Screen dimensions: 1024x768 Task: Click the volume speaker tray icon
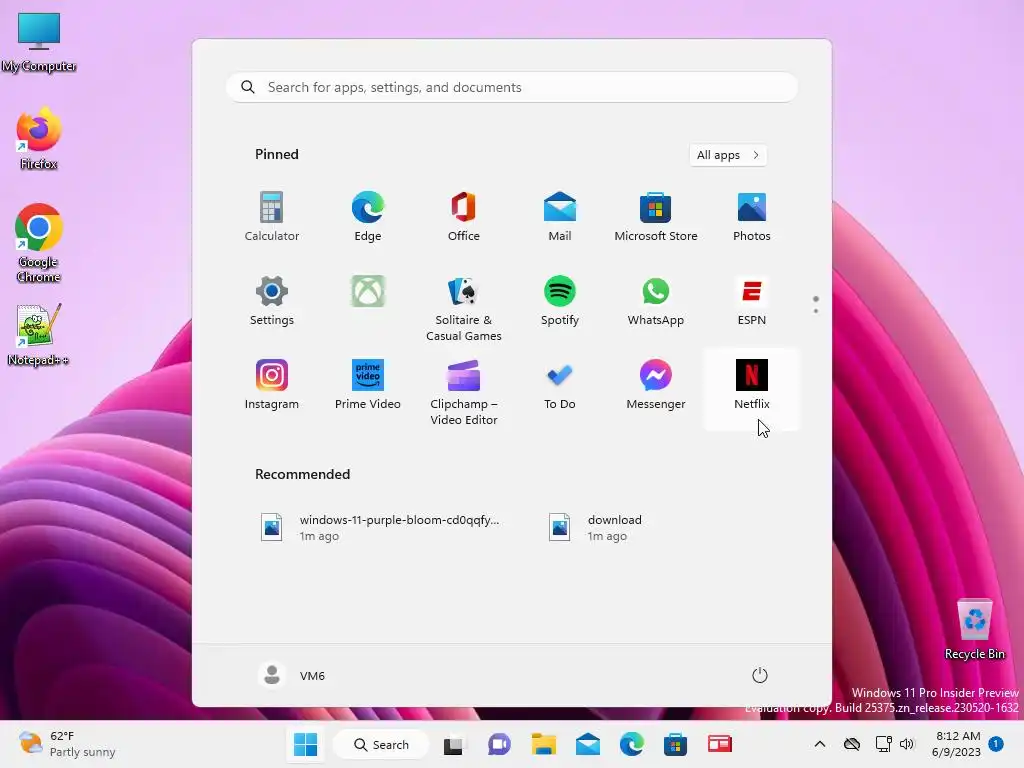[906, 744]
